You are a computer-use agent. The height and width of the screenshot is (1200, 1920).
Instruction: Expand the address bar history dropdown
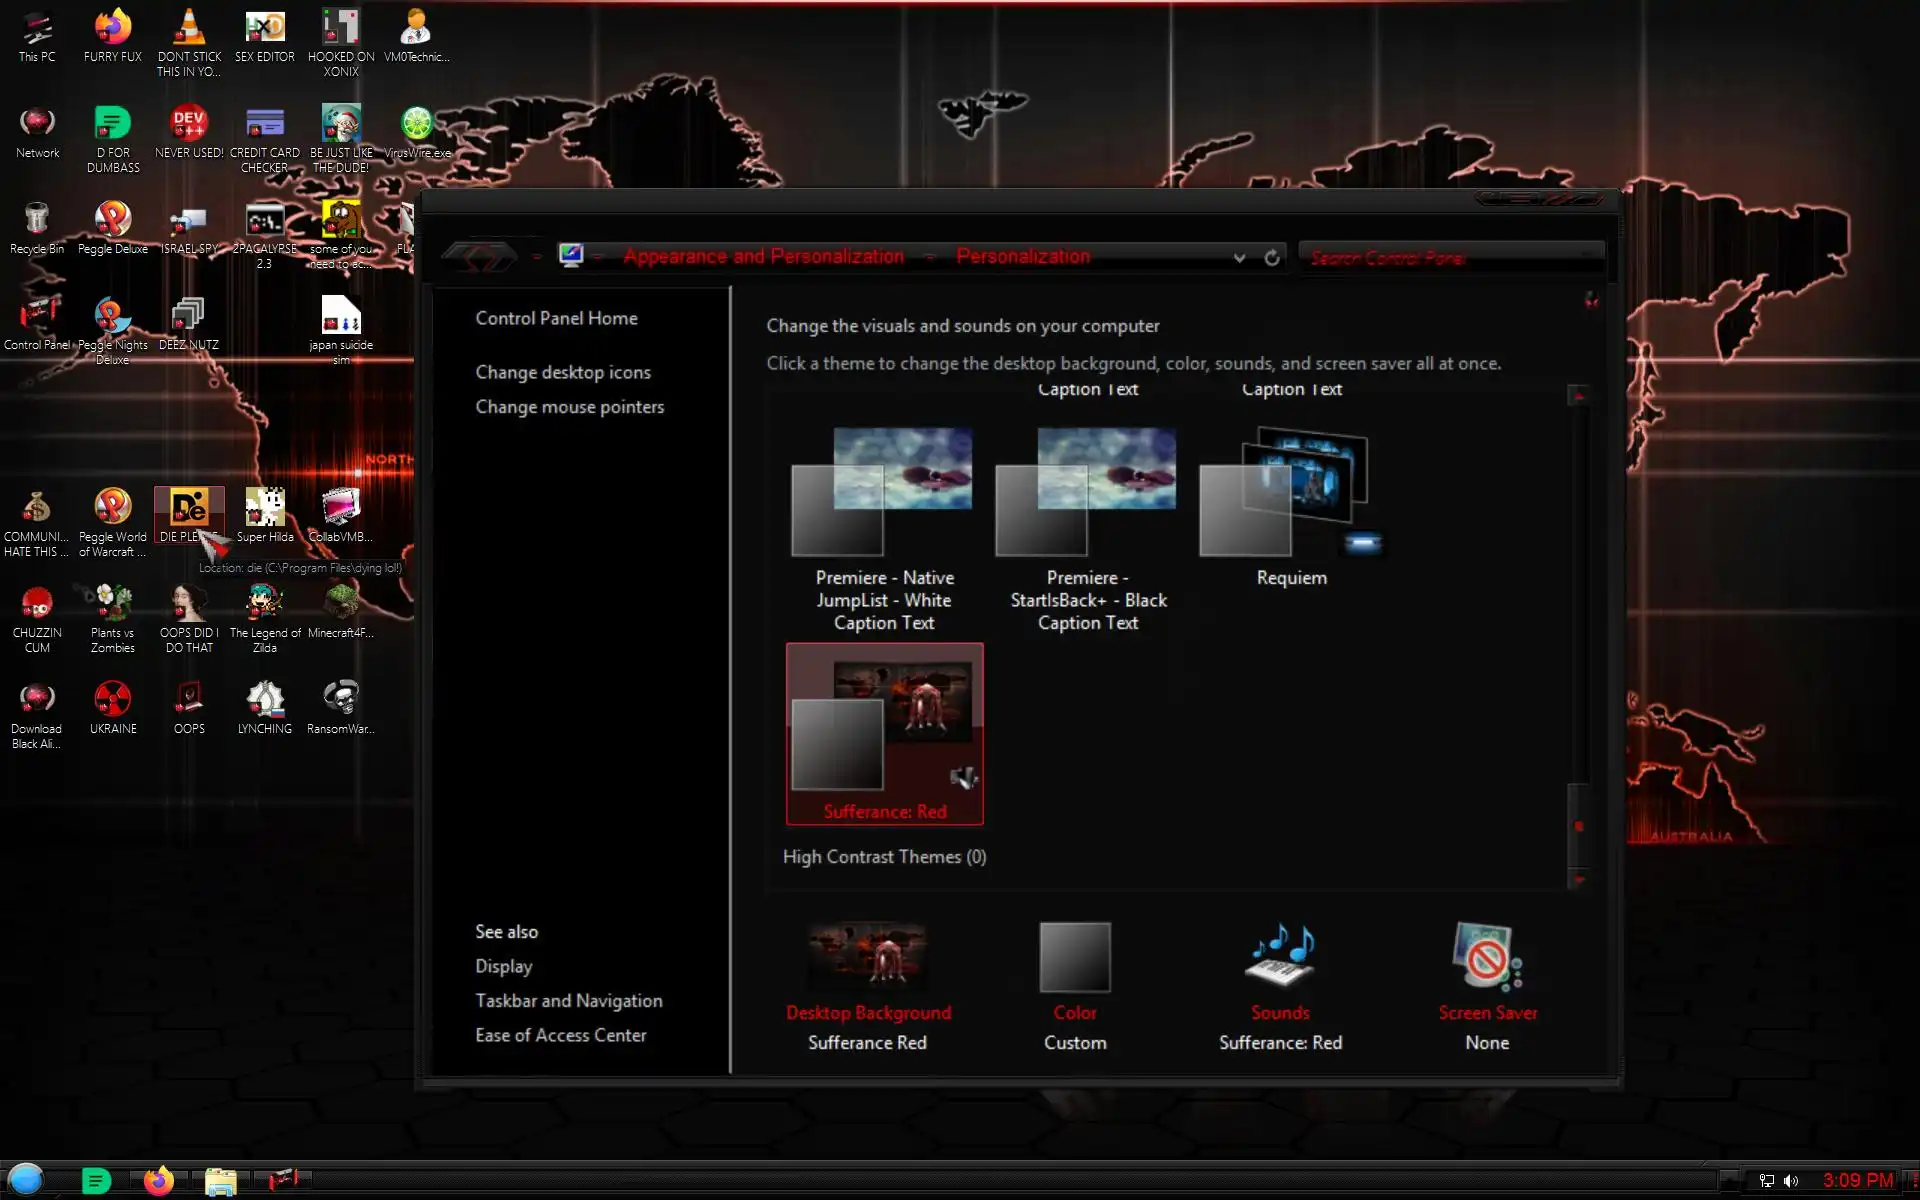click(x=1240, y=257)
